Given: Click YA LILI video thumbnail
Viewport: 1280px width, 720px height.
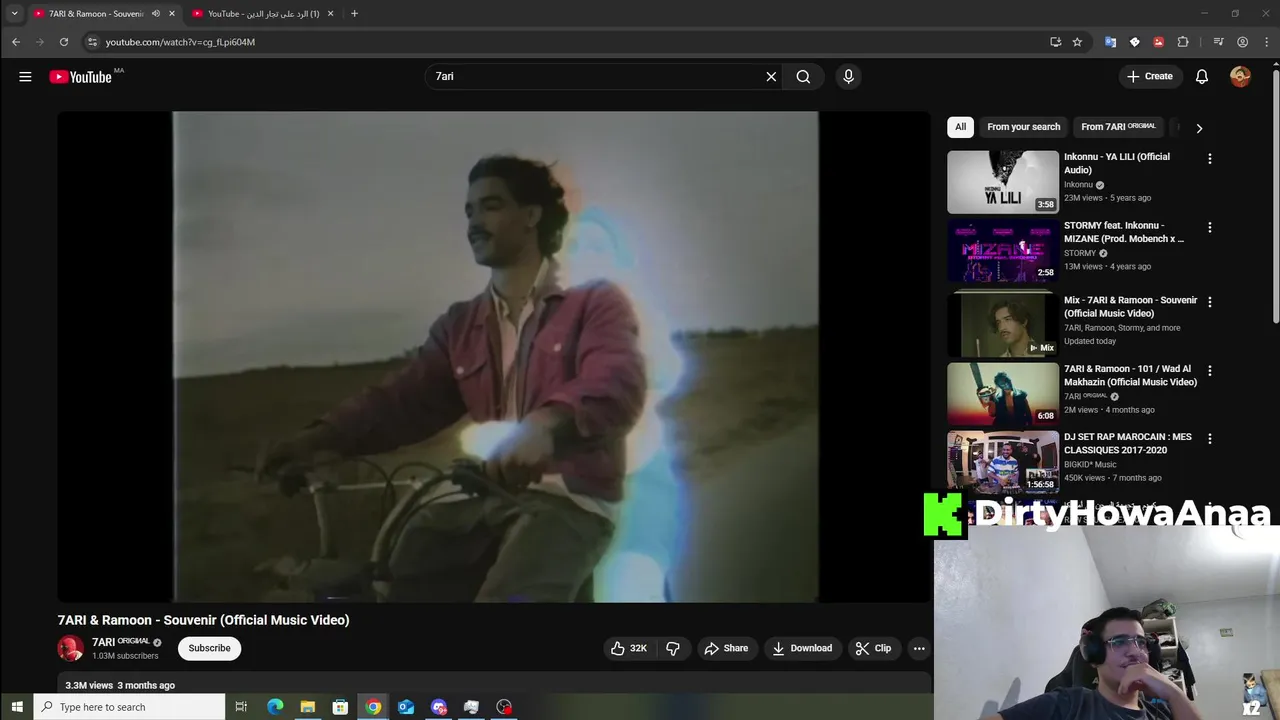Looking at the screenshot, I should pyautogui.click(x=1003, y=182).
